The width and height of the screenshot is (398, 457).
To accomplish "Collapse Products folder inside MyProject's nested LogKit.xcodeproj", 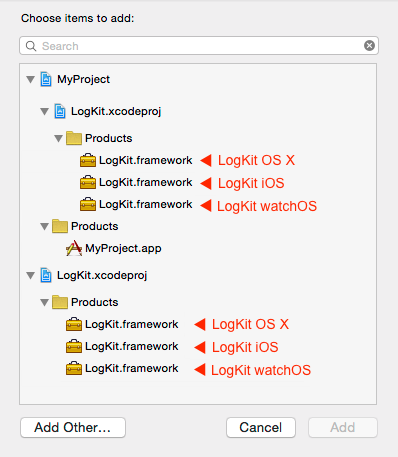I will [x=59, y=138].
